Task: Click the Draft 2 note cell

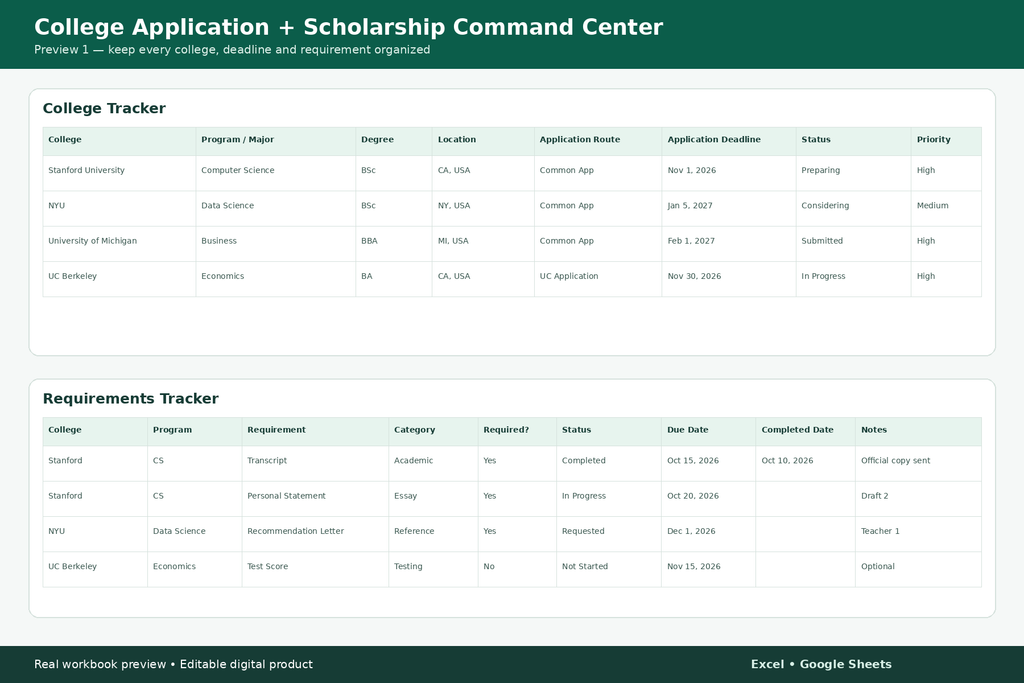Action: pos(918,499)
